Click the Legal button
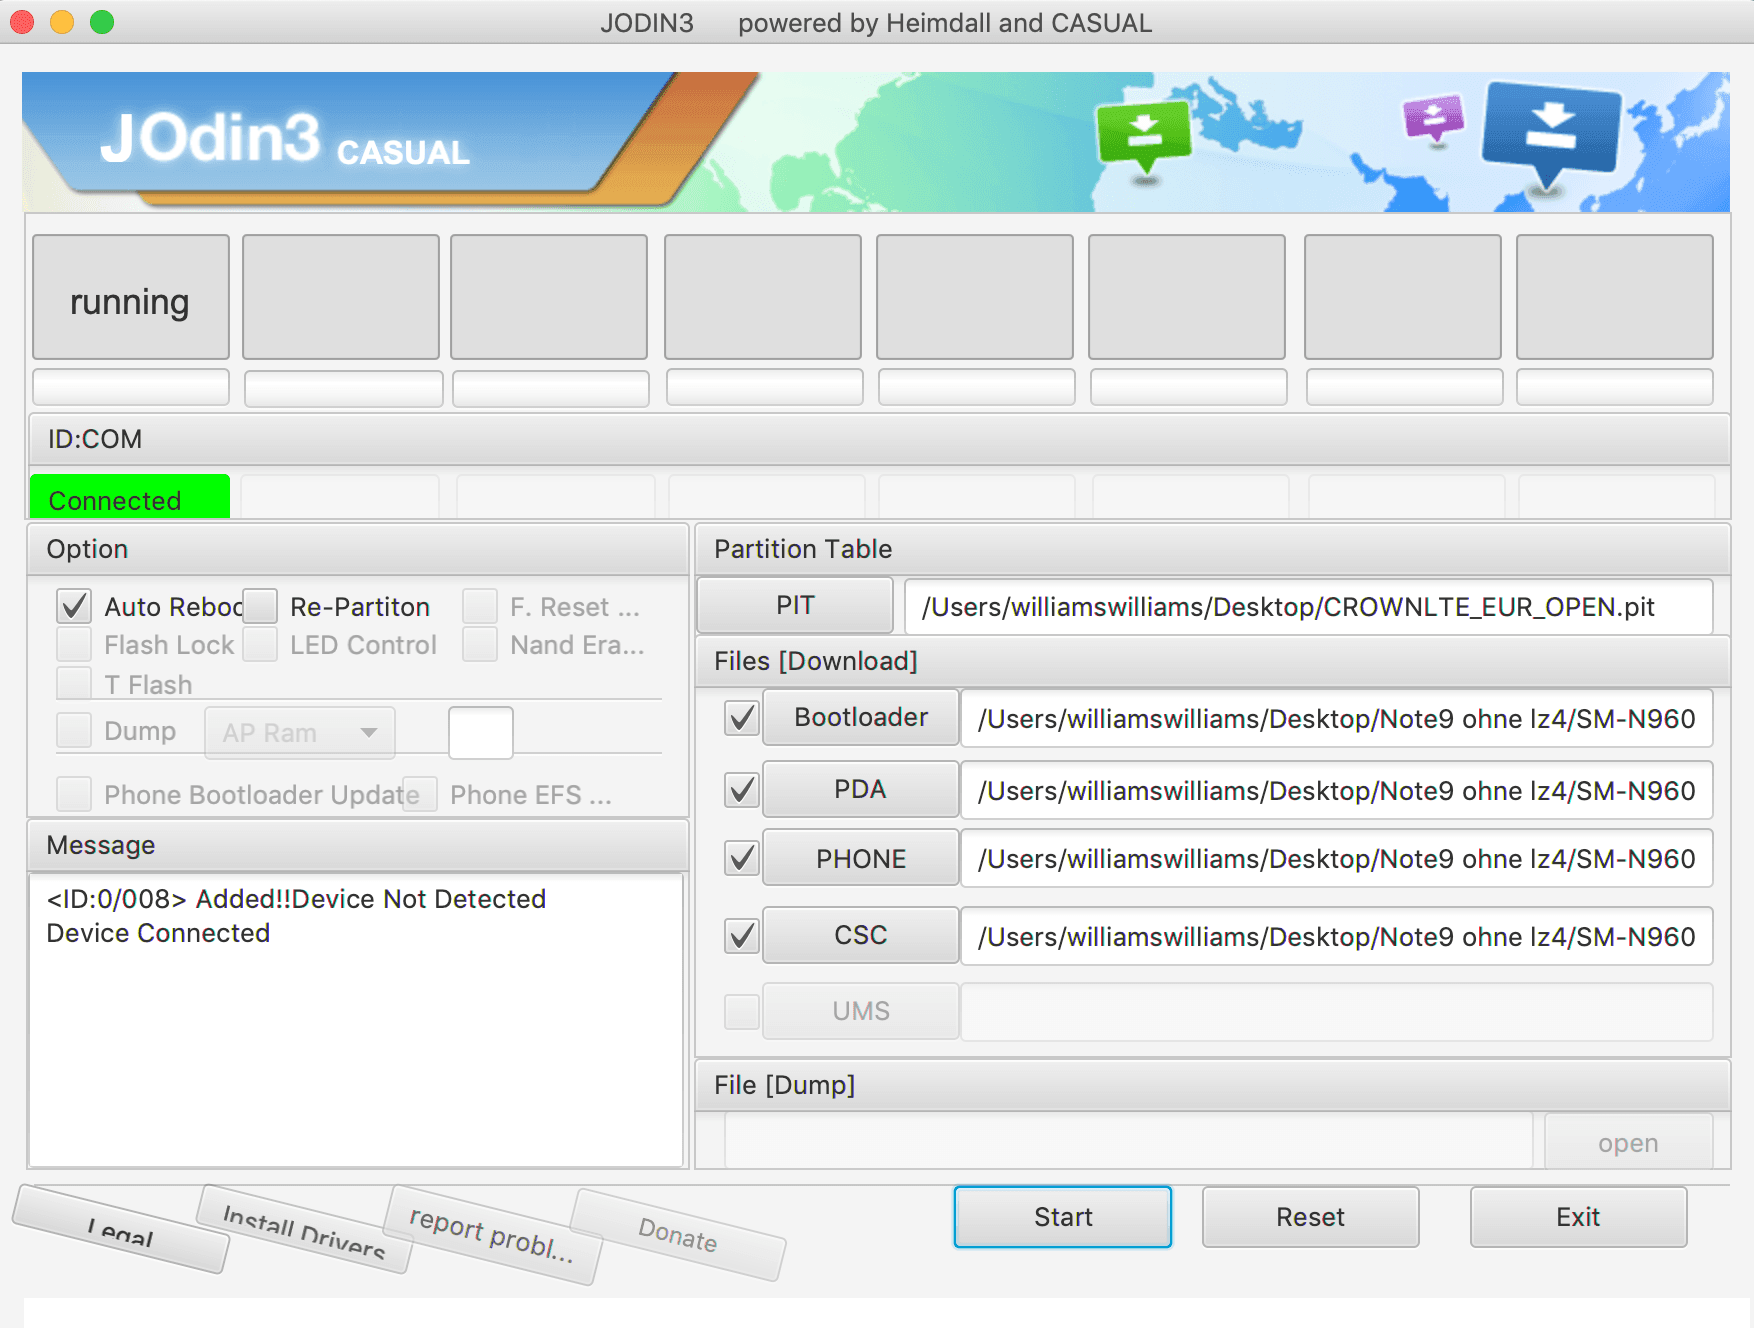Screen dimensions: 1754x1328 point(121,1229)
